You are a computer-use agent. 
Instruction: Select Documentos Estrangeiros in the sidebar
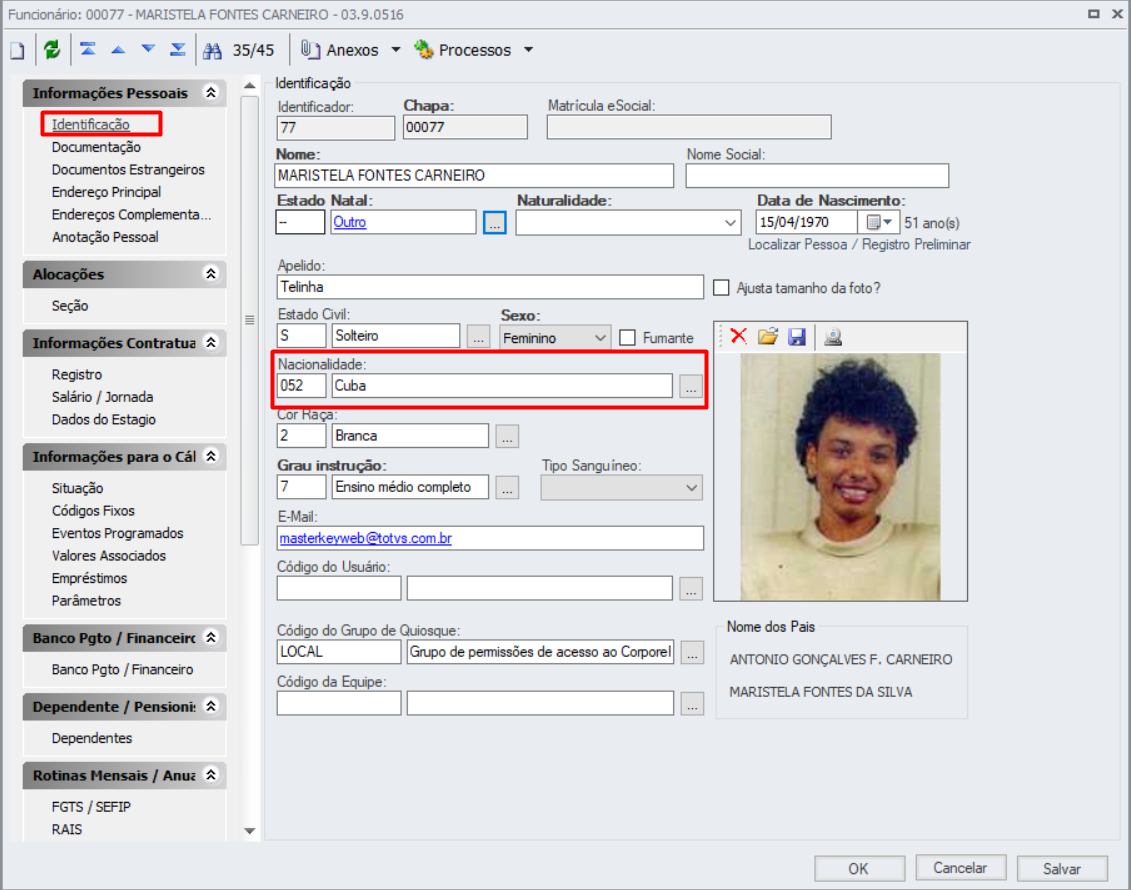(x=128, y=169)
